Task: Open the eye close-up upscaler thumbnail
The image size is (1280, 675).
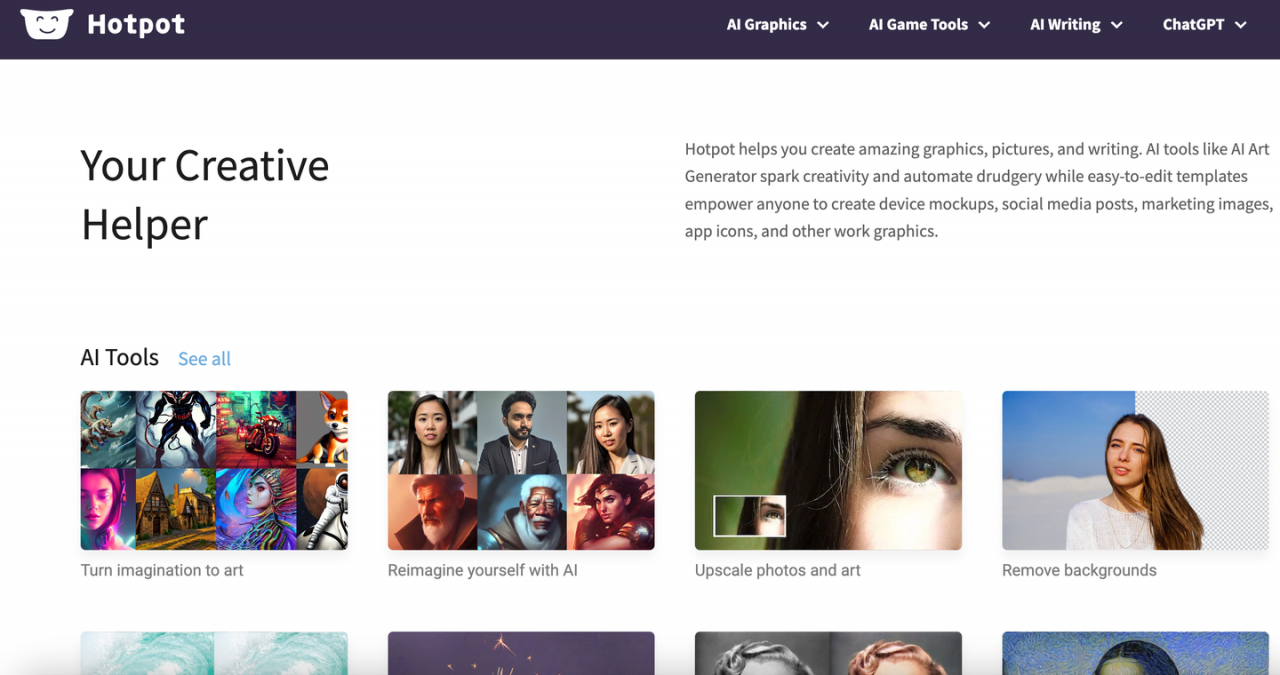Action: tap(828, 470)
